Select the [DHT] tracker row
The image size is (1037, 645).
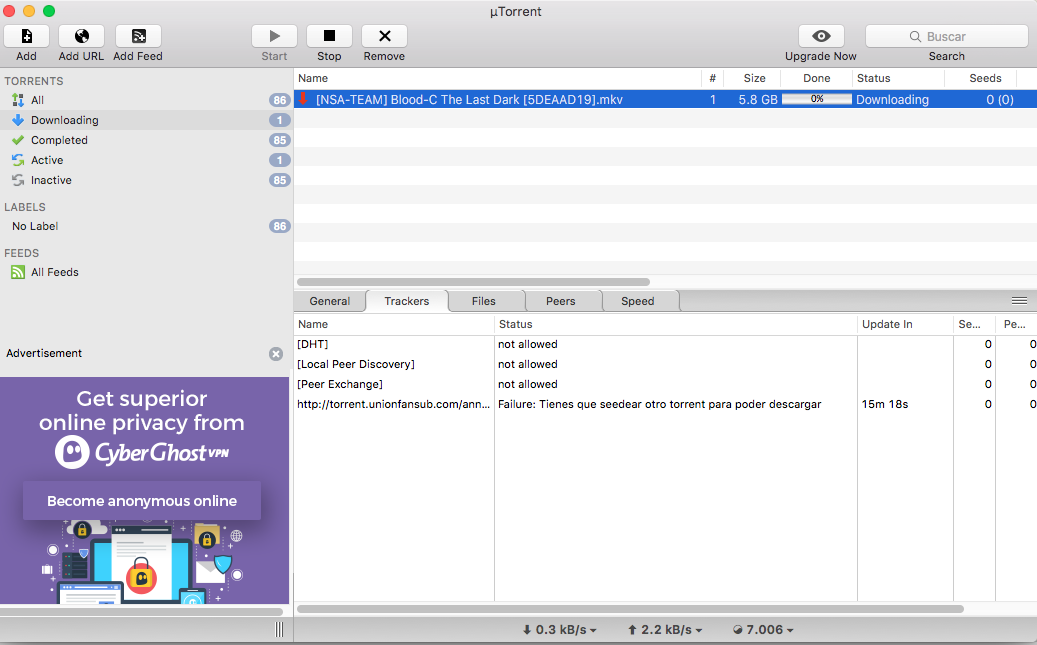pyautogui.click(x=665, y=344)
